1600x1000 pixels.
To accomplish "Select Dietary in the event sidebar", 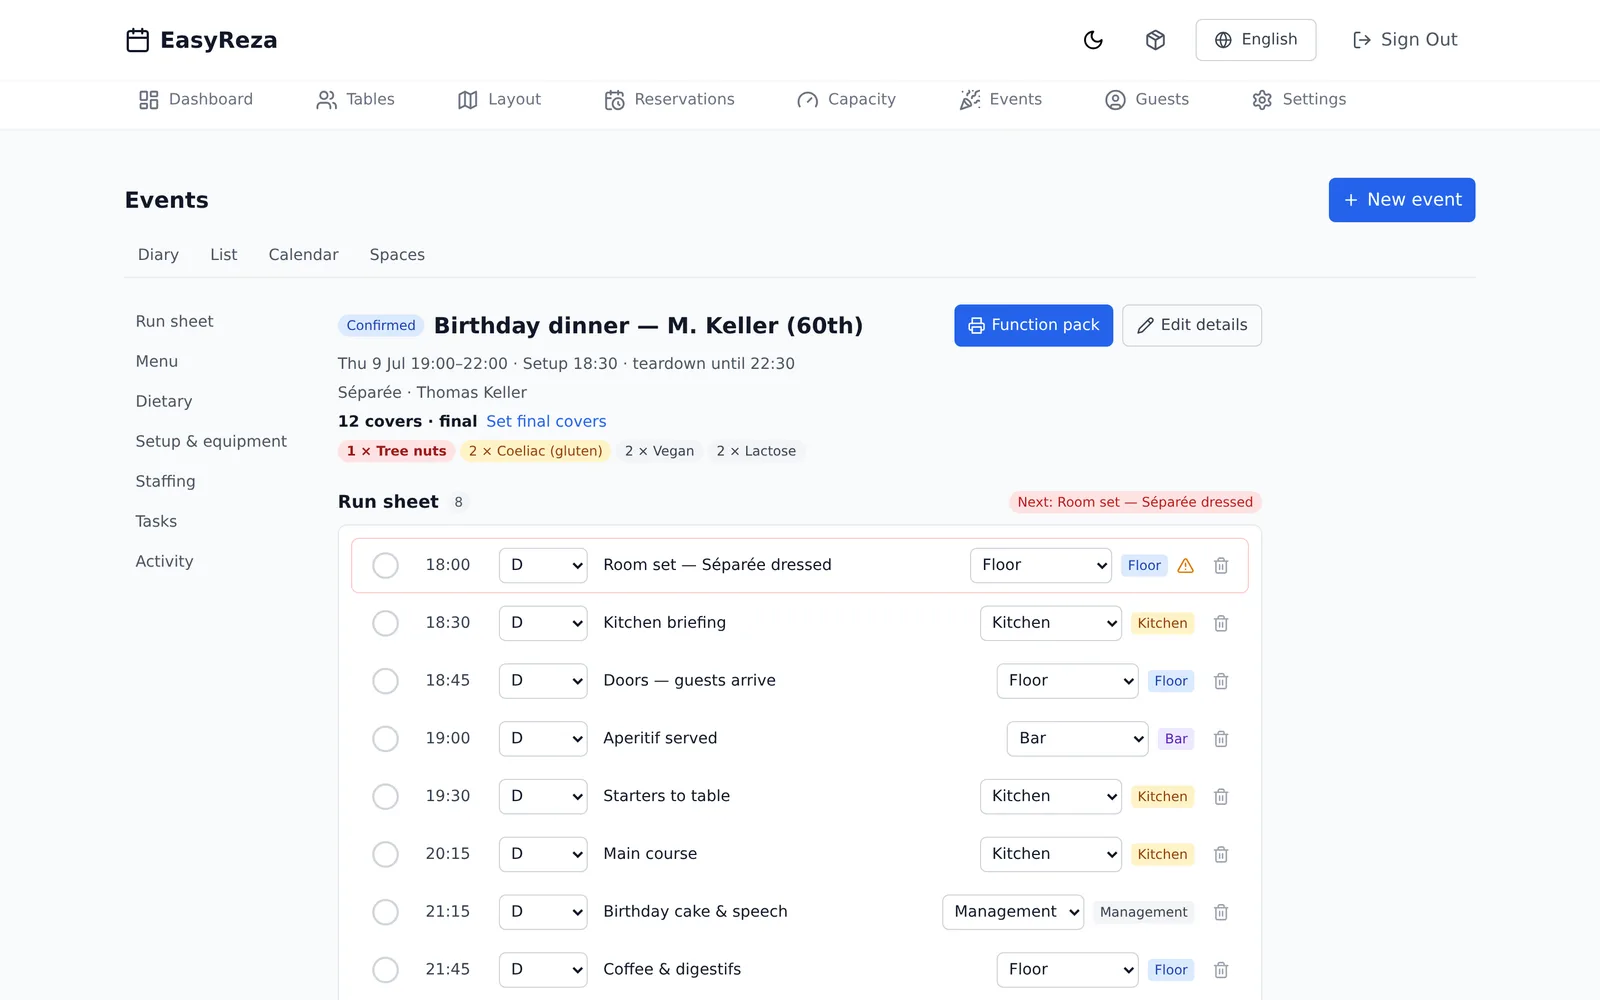I will pos(164,402).
